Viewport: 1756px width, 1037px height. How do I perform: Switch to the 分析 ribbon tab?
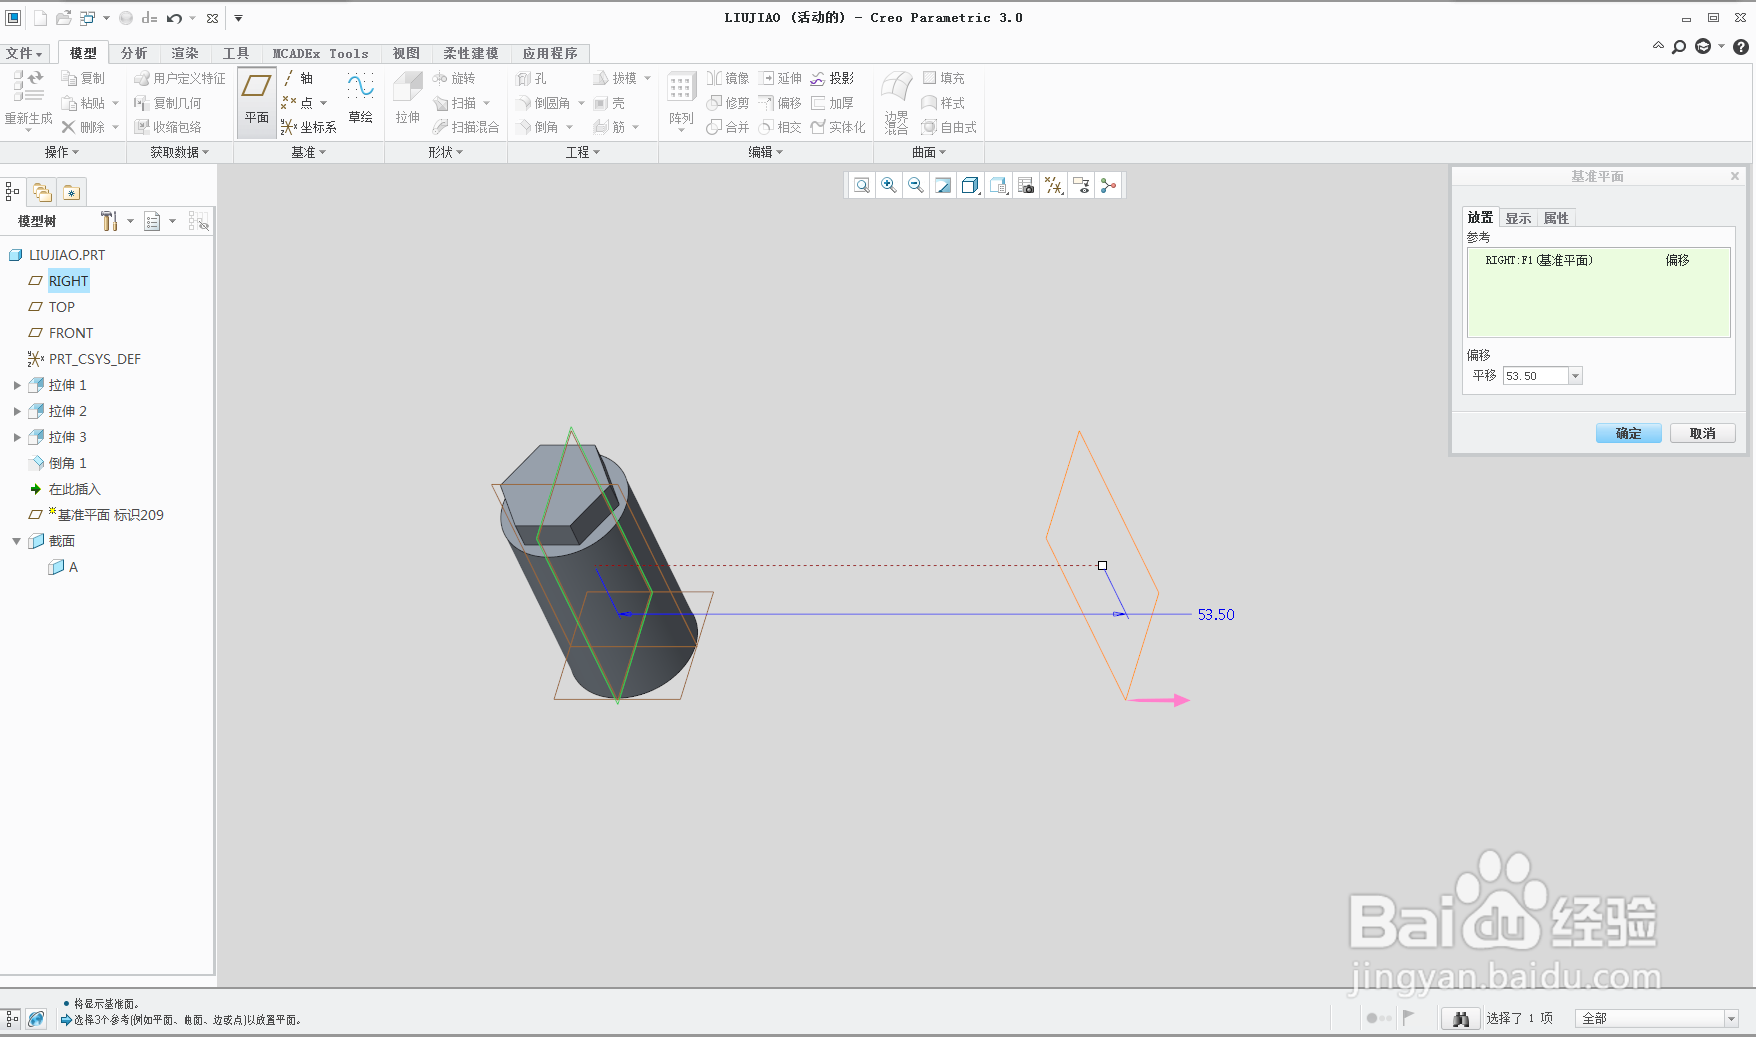134,53
